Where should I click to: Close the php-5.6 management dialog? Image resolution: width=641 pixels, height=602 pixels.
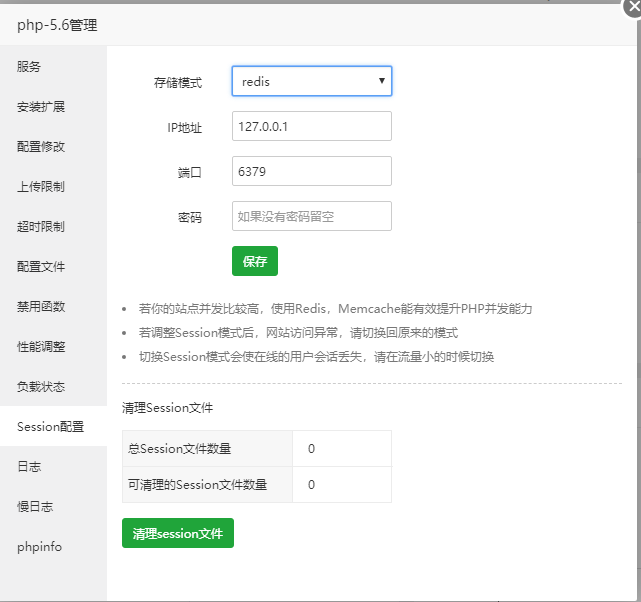click(x=633, y=7)
